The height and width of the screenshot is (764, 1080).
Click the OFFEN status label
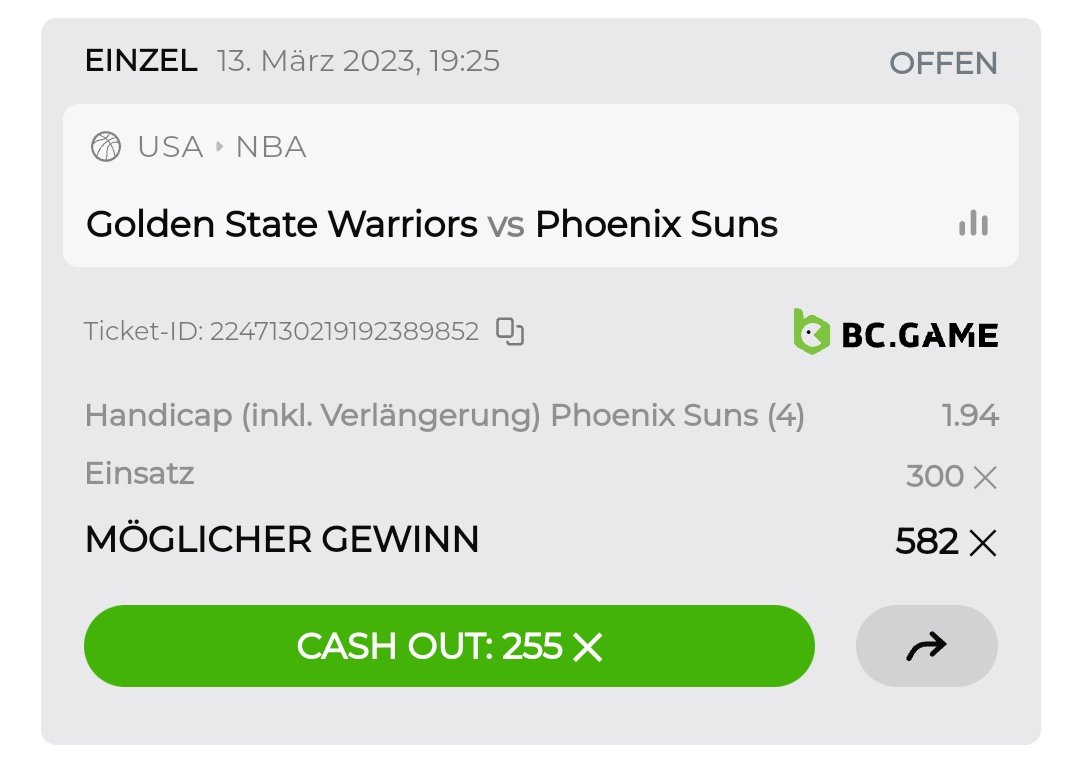pos(943,63)
